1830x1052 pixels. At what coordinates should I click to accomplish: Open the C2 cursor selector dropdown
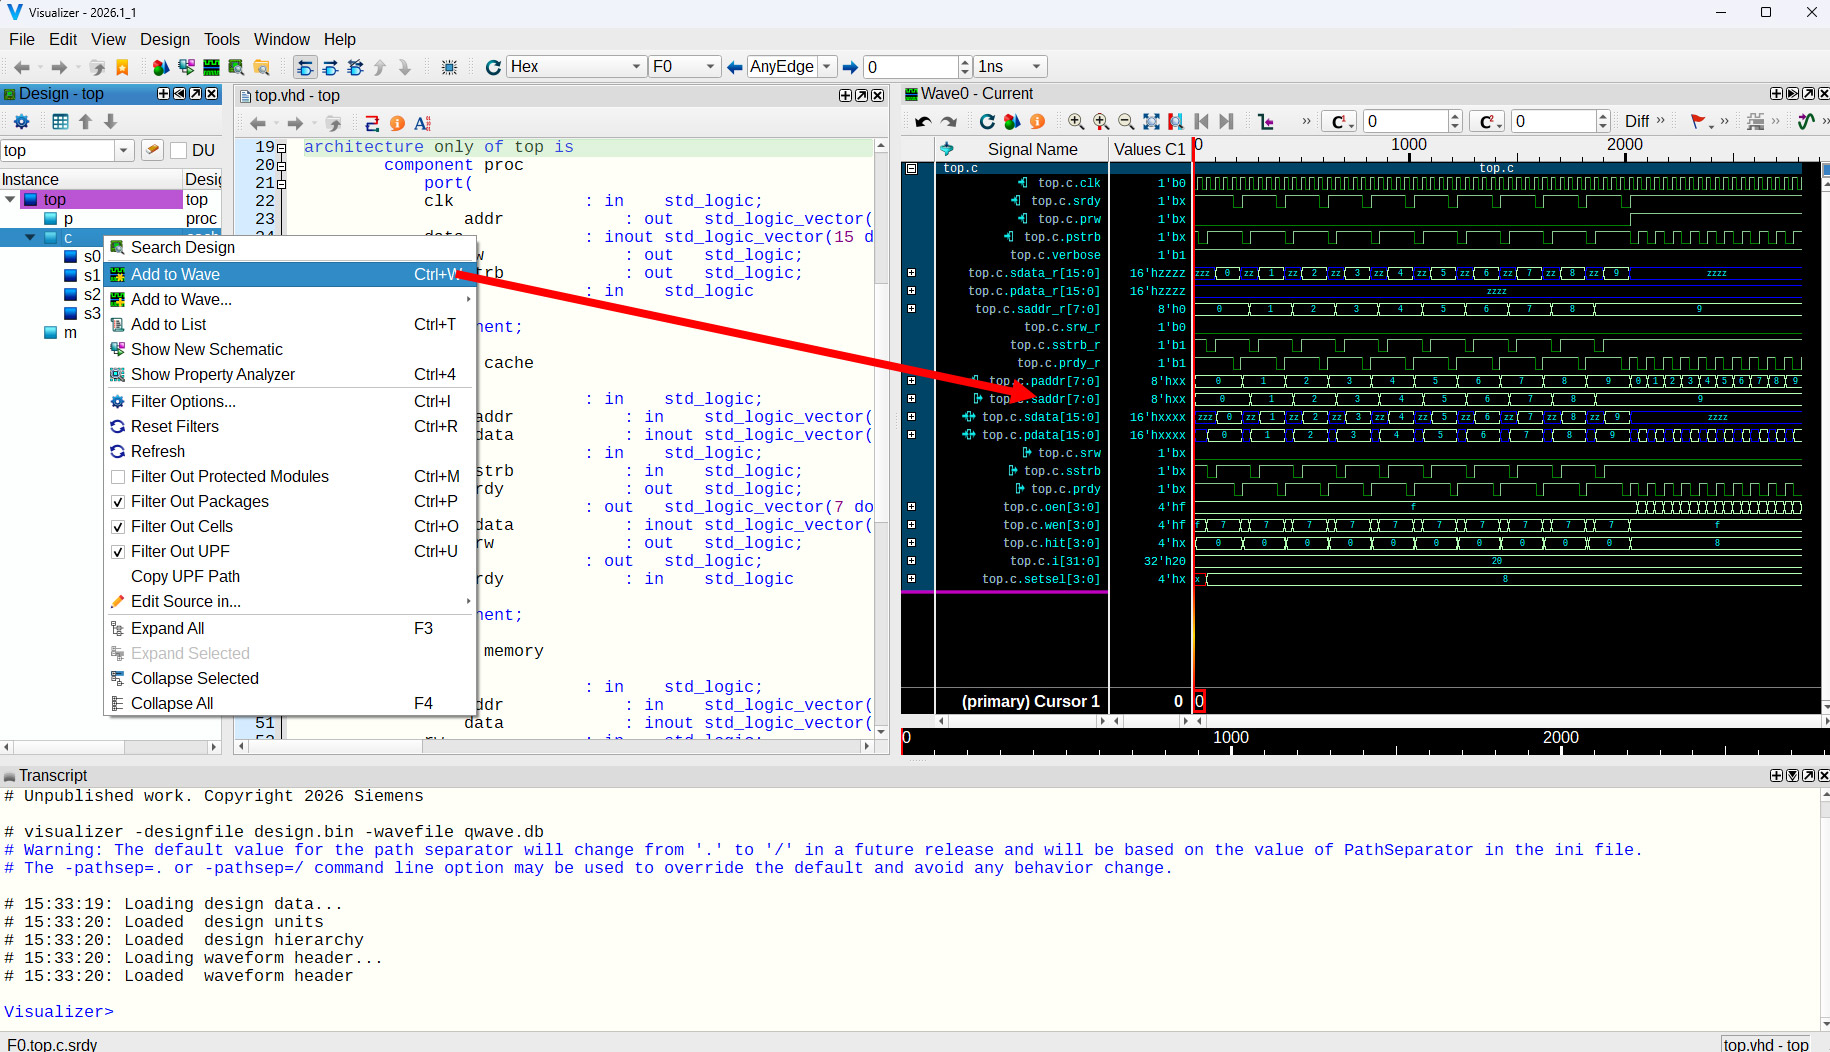[x=1486, y=122]
